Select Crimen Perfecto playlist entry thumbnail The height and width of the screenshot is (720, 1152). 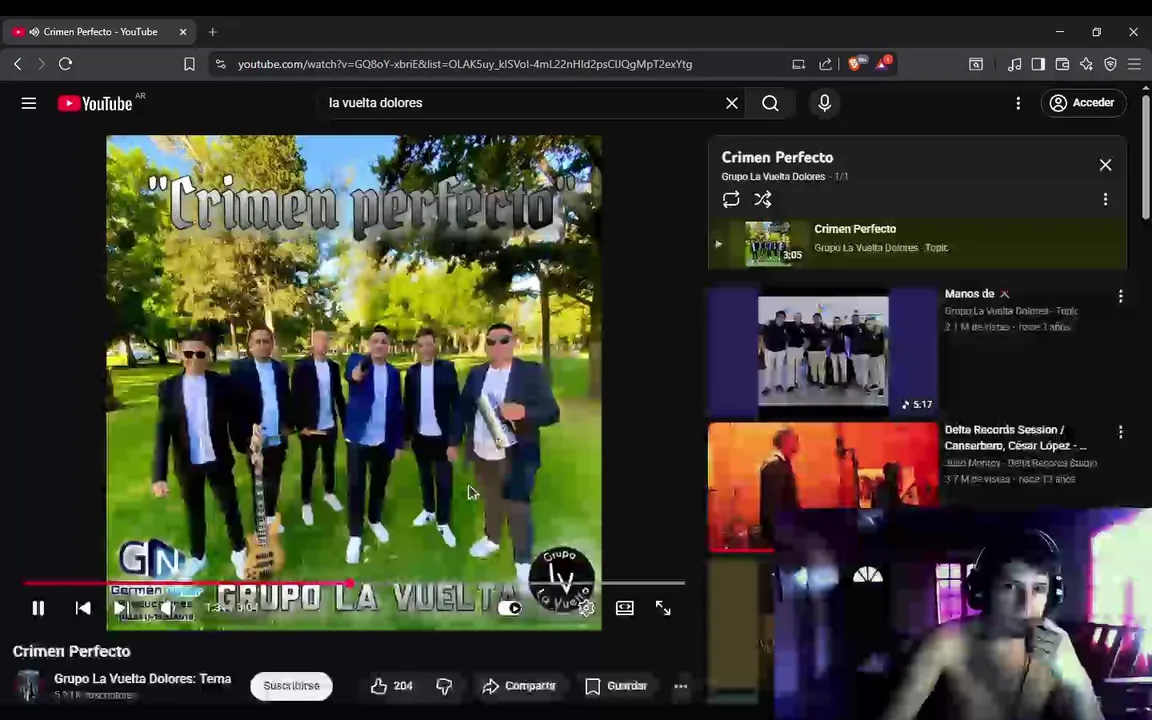[x=776, y=243]
